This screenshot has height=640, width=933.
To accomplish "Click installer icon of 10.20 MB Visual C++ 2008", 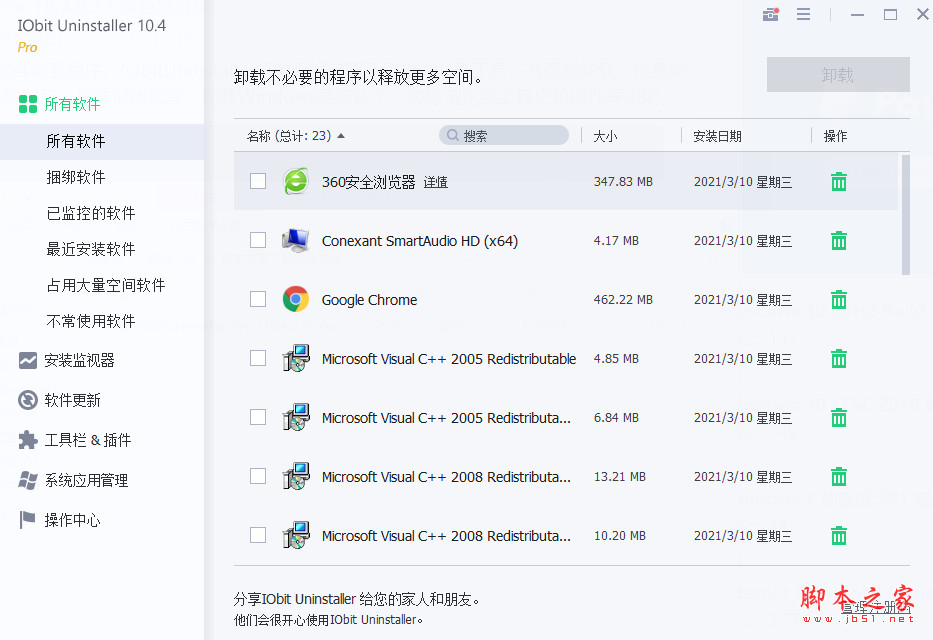I will pyautogui.click(x=296, y=535).
